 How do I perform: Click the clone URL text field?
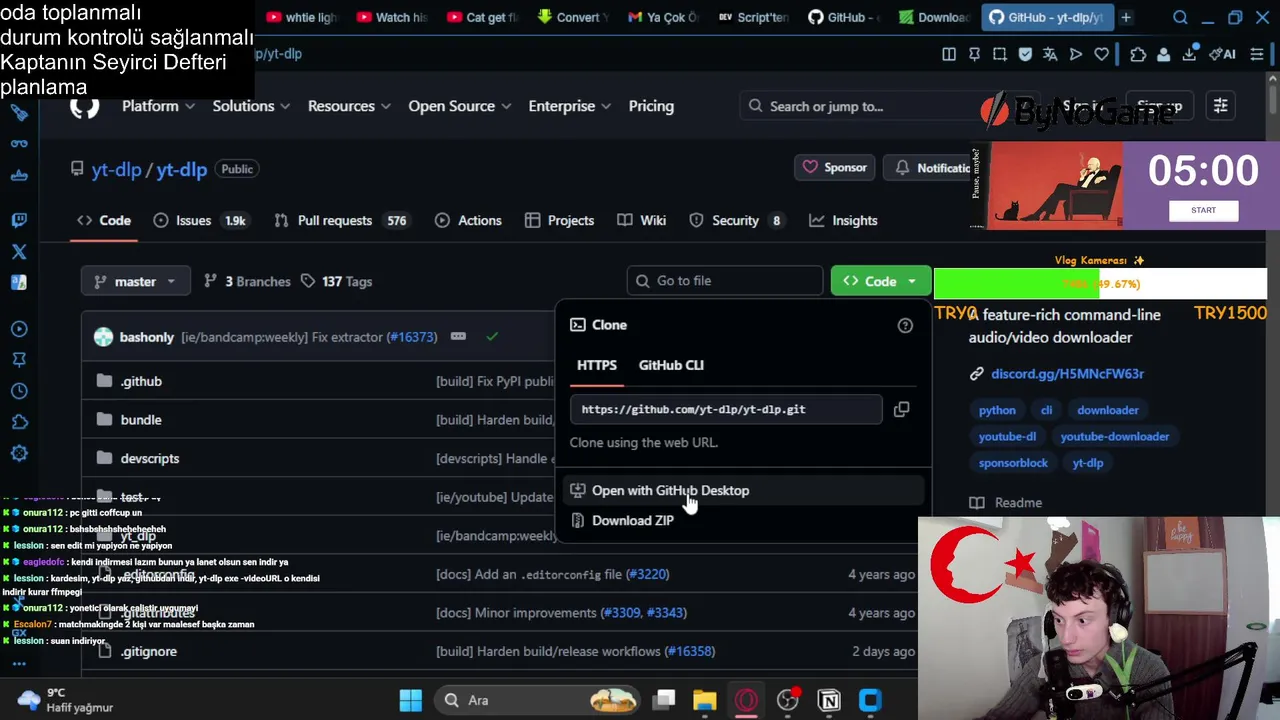point(726,409)
